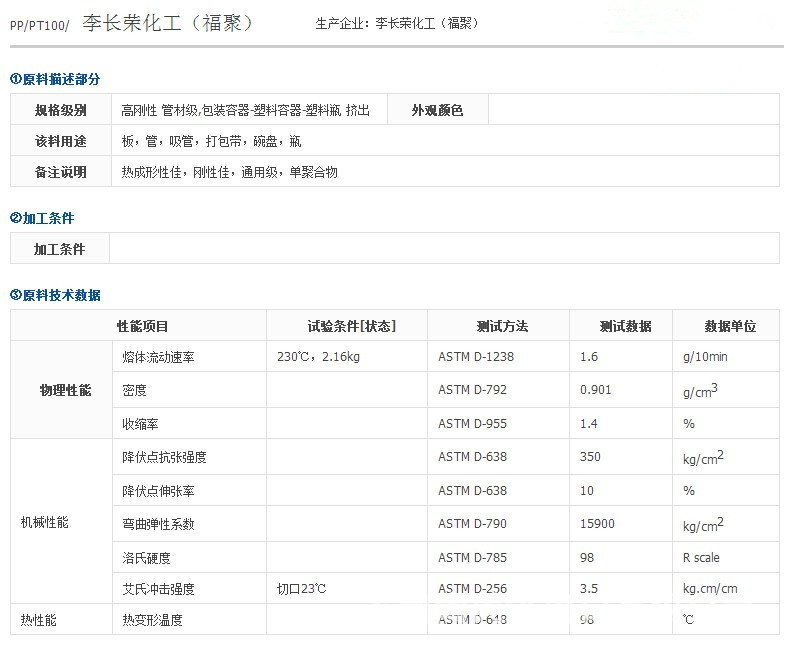Select the ③原料技术数据 section heading
792x656 pixels.
[55, 295]
